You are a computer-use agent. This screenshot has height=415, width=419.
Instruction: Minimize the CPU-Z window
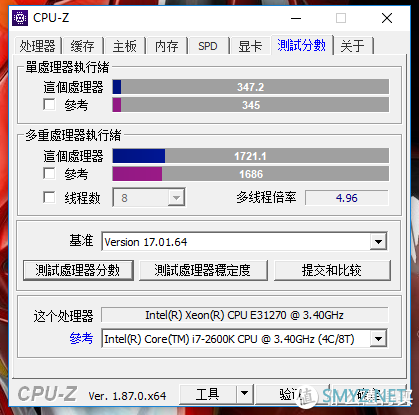[296, 18]
